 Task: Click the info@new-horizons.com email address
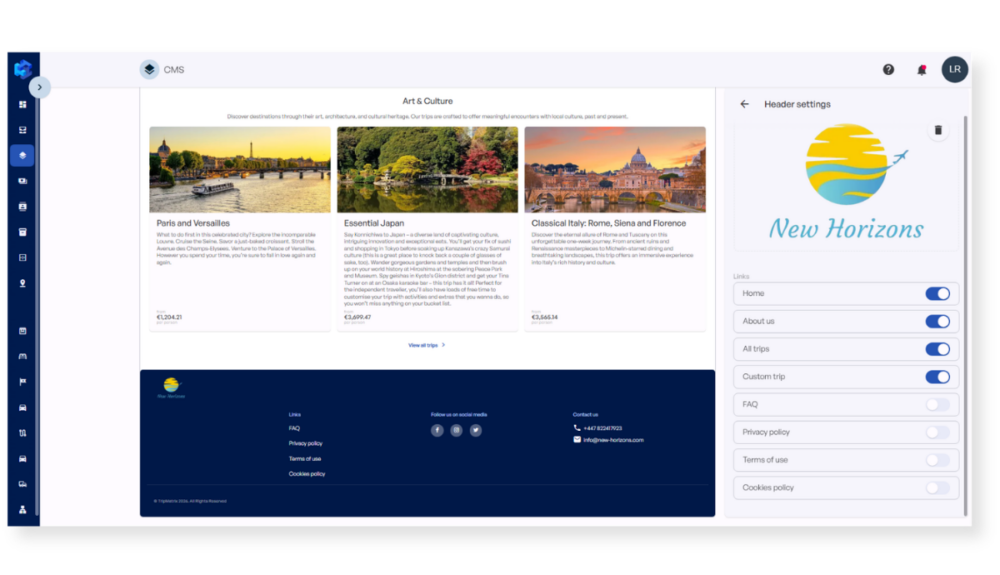pyautogui.click(x=614, y=440)
